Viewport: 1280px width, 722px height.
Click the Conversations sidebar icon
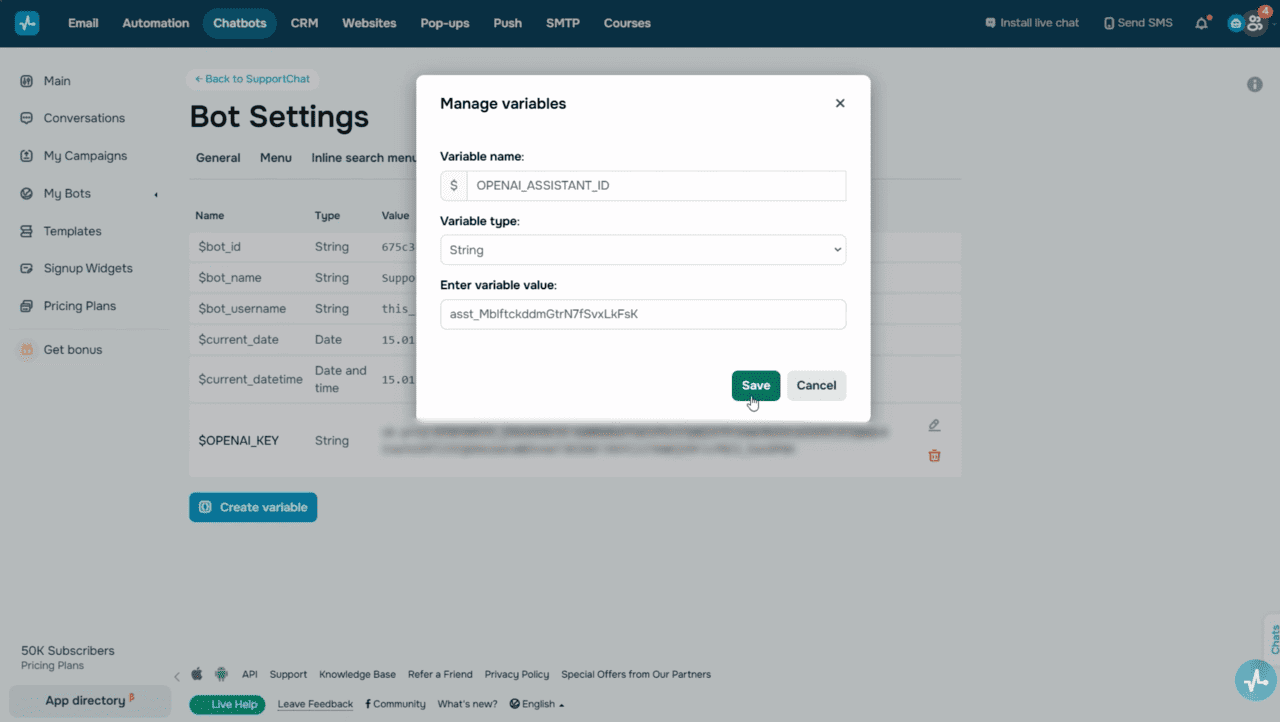tap(27, 118)
